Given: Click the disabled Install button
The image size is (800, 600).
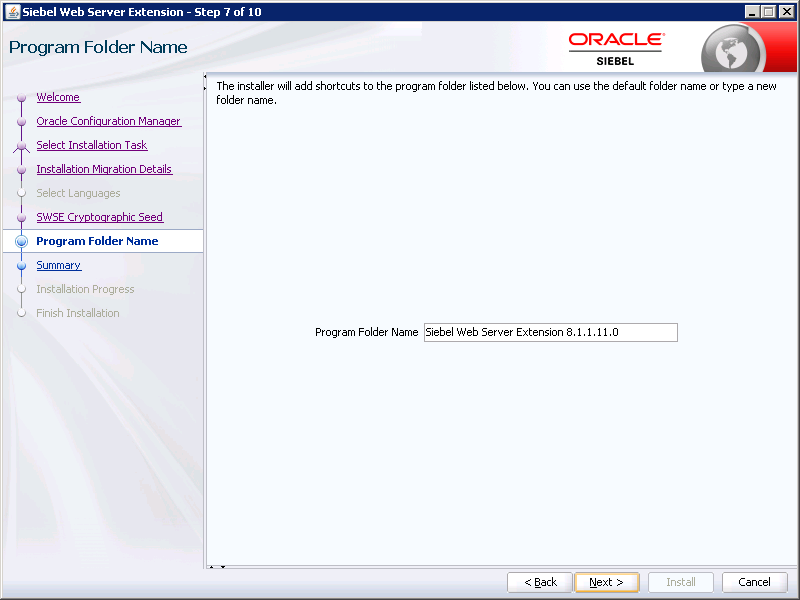Looking at the screenshot, I should tap(681, 582).
